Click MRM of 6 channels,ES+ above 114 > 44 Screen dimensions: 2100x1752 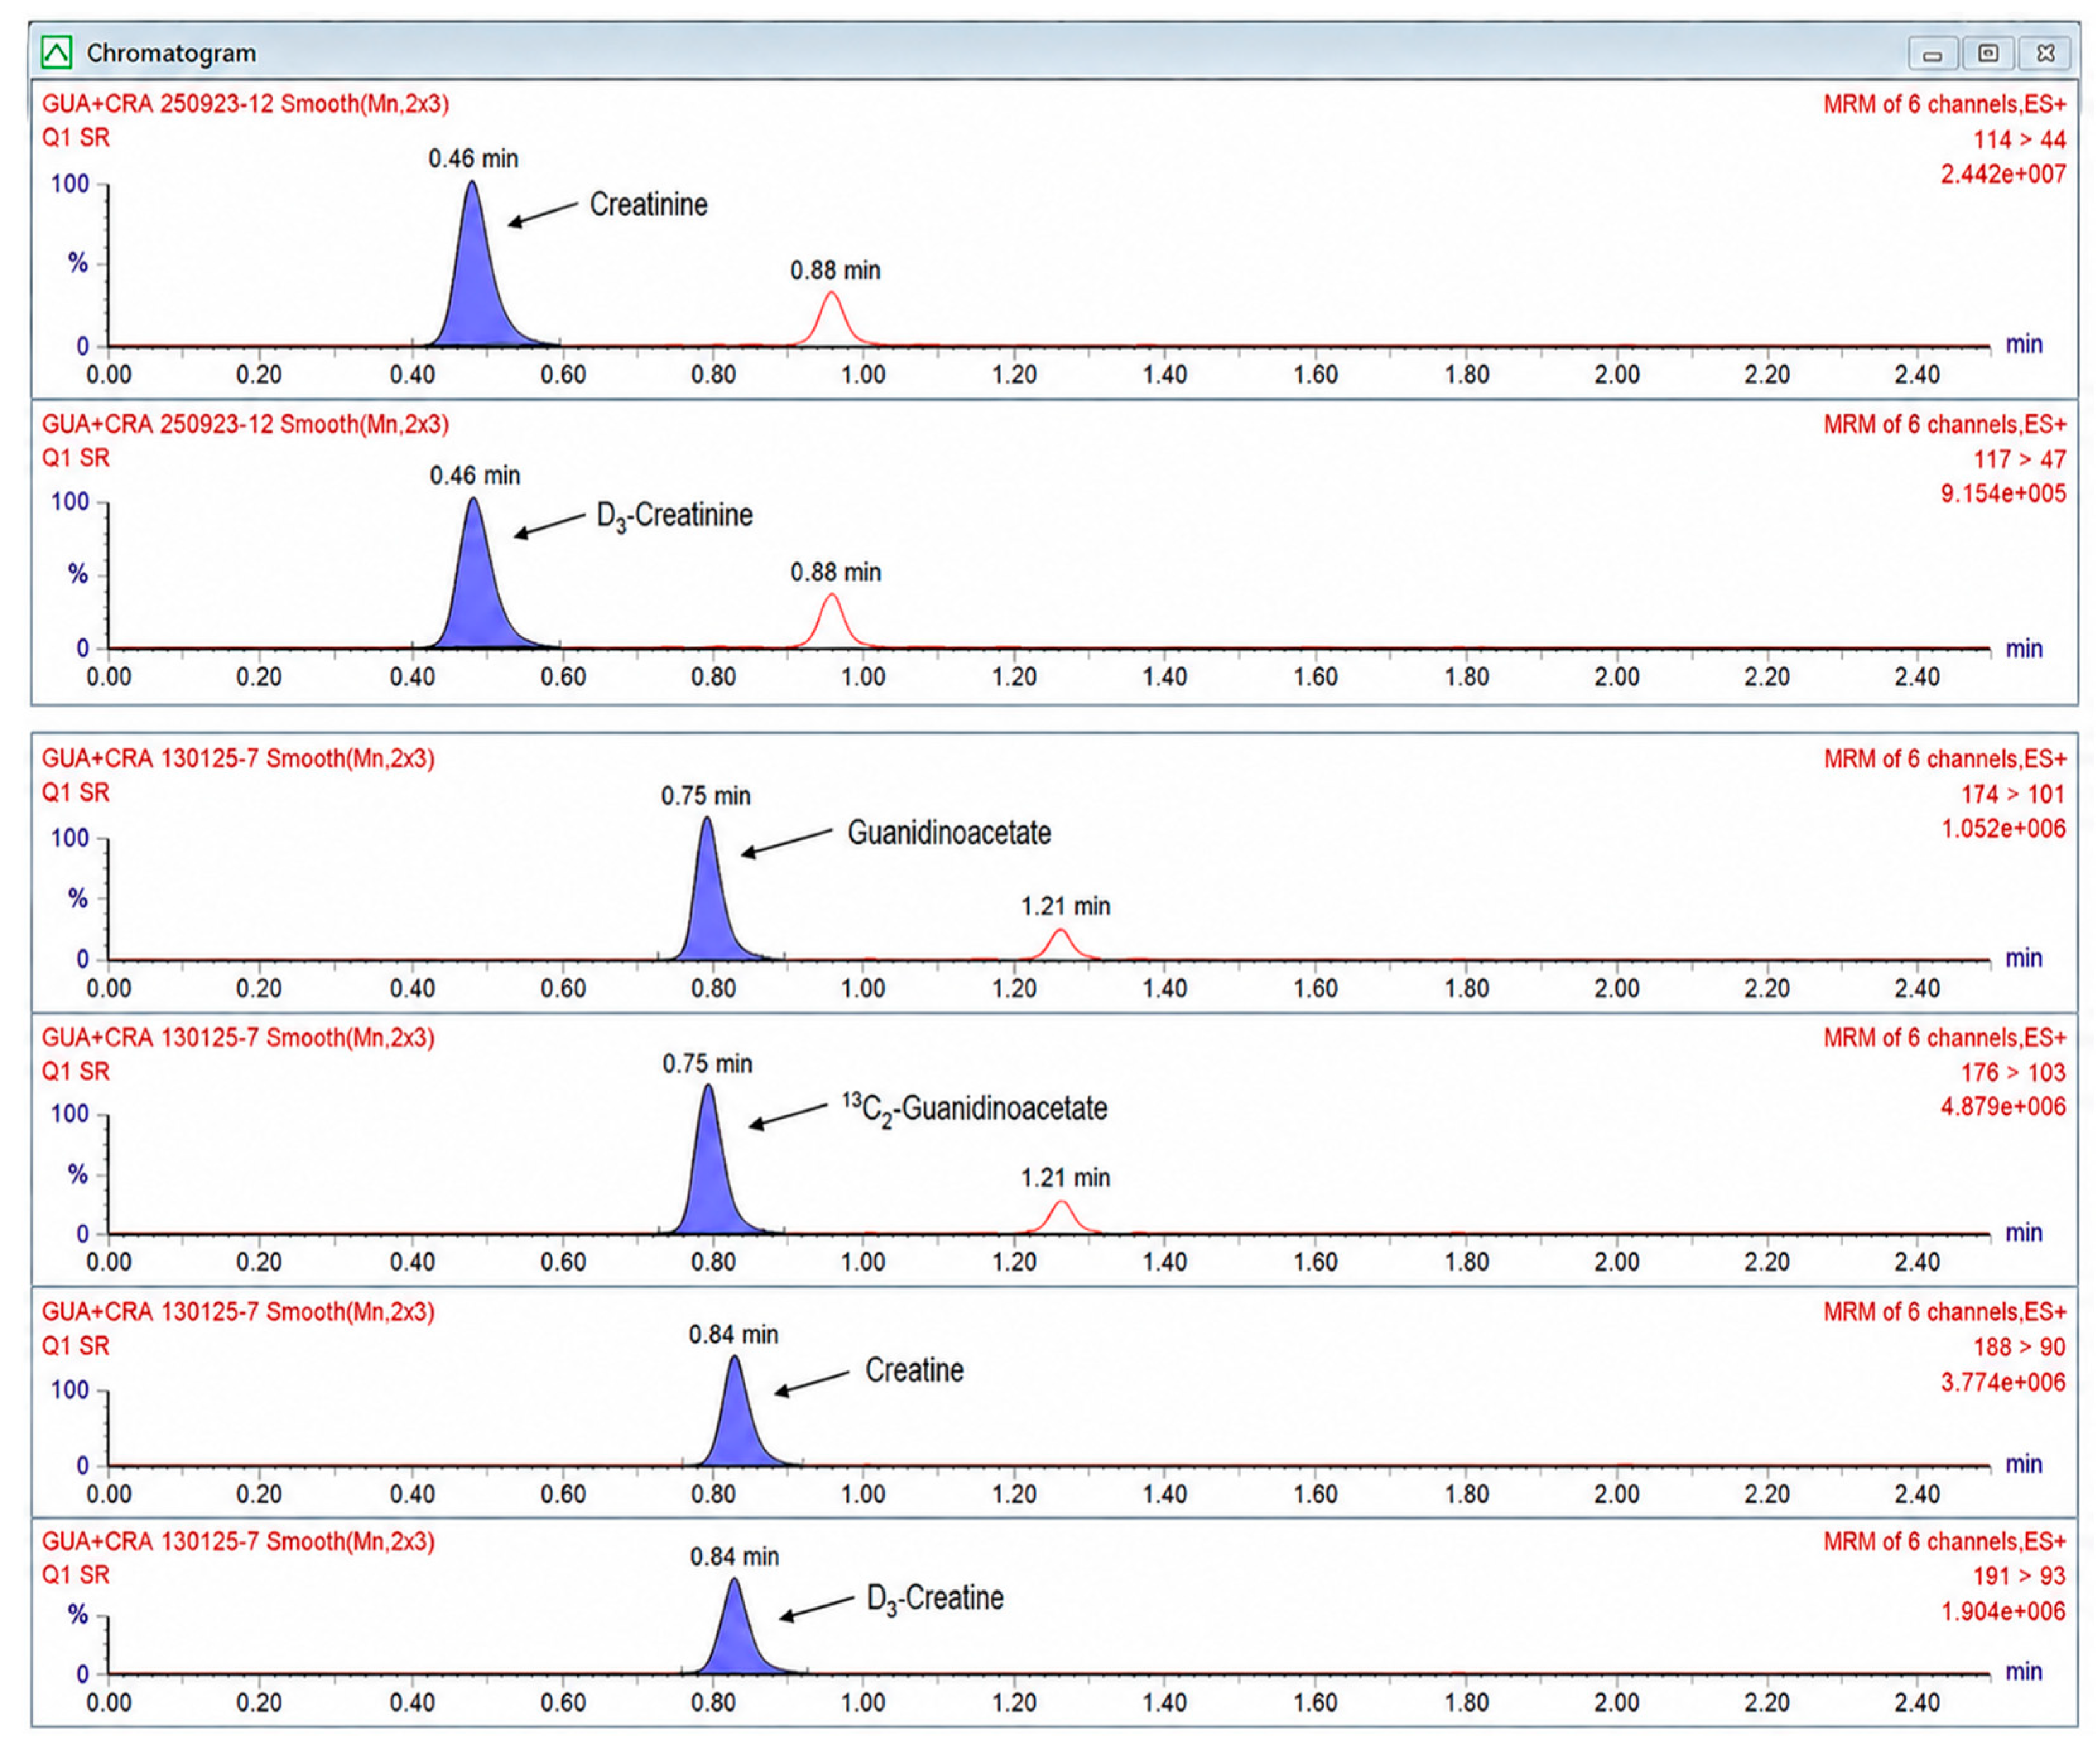tap(1944, 104)
